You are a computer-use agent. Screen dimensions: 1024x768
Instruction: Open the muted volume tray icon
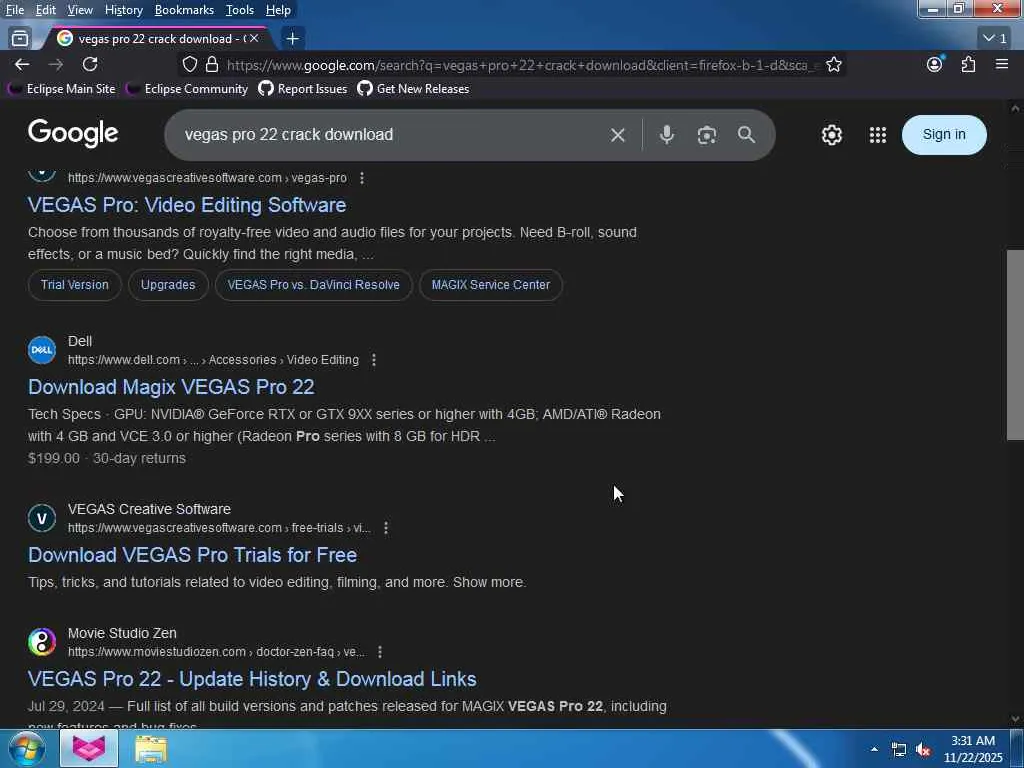point(923,750)
